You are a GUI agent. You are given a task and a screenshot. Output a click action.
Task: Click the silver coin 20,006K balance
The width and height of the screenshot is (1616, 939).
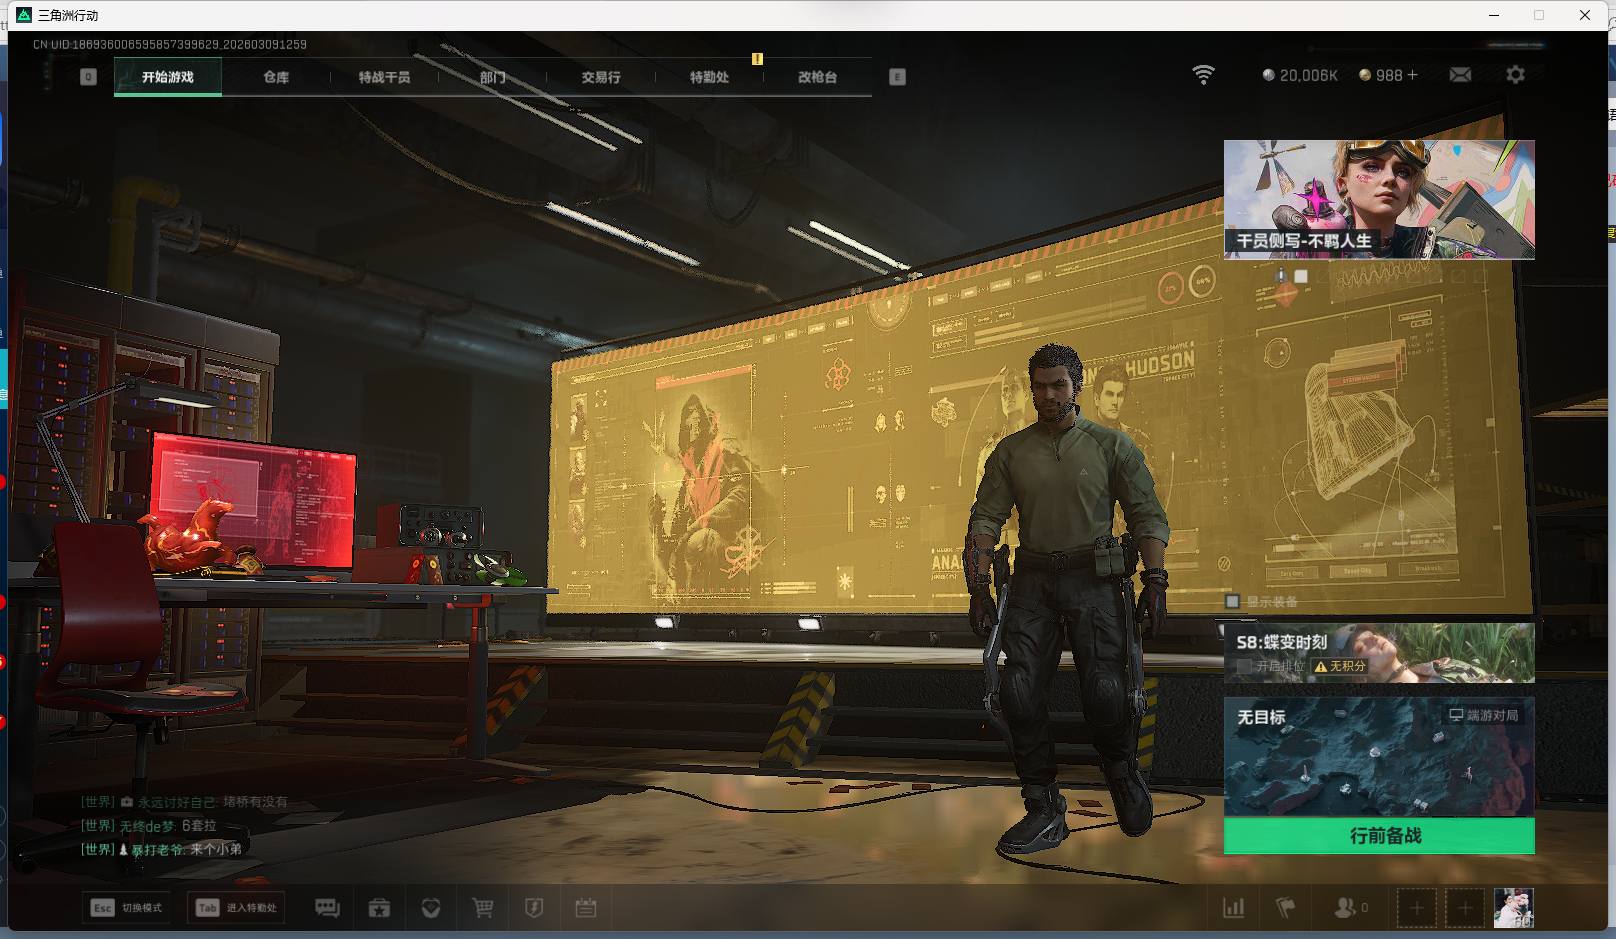click(x=1300, y=75)
